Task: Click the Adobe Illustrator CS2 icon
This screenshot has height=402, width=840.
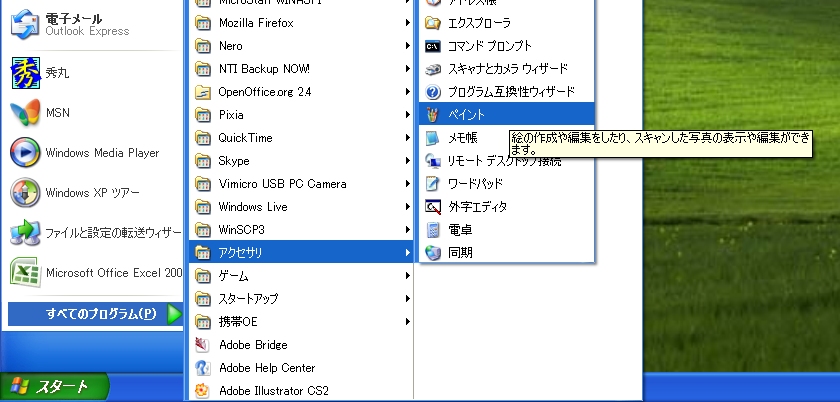Action: (202, 391)
